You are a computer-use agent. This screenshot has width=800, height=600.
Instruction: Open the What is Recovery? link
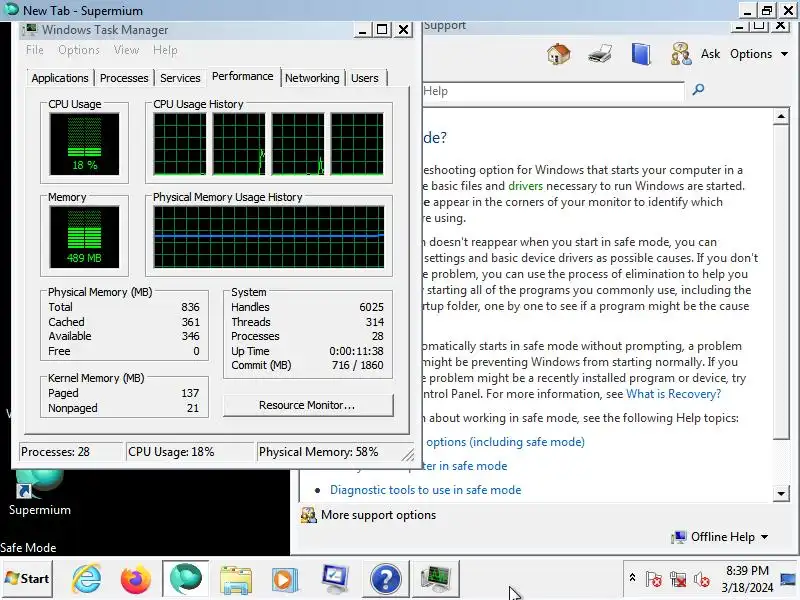[673, 394]
